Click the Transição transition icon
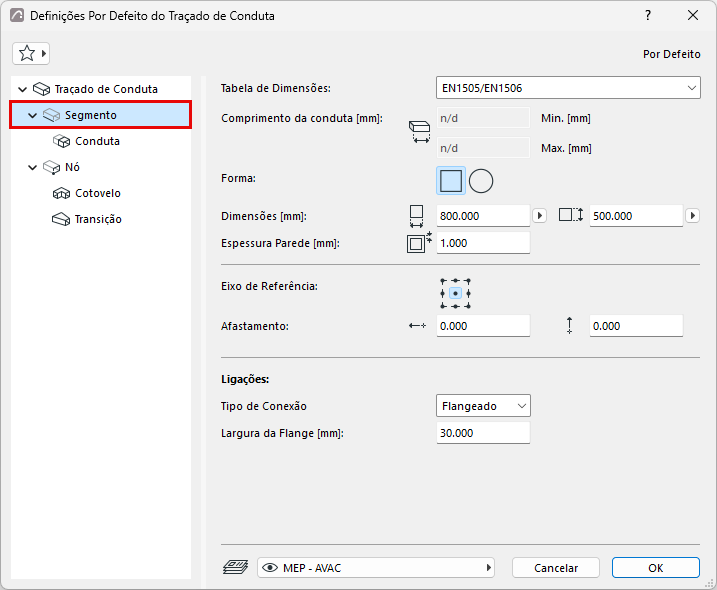 coord(61,220)
